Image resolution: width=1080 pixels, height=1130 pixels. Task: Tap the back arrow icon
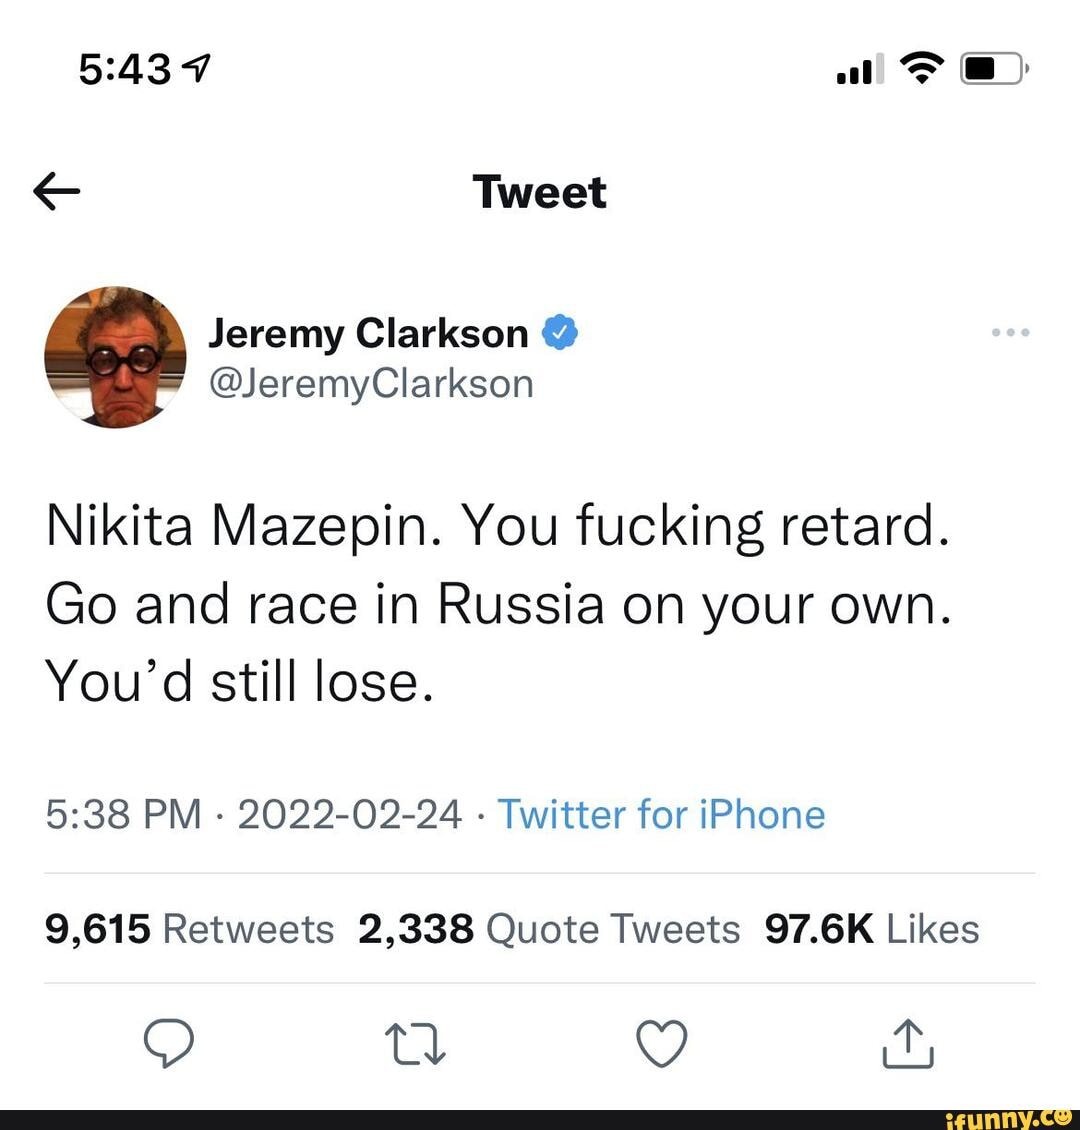coord(56,192)
